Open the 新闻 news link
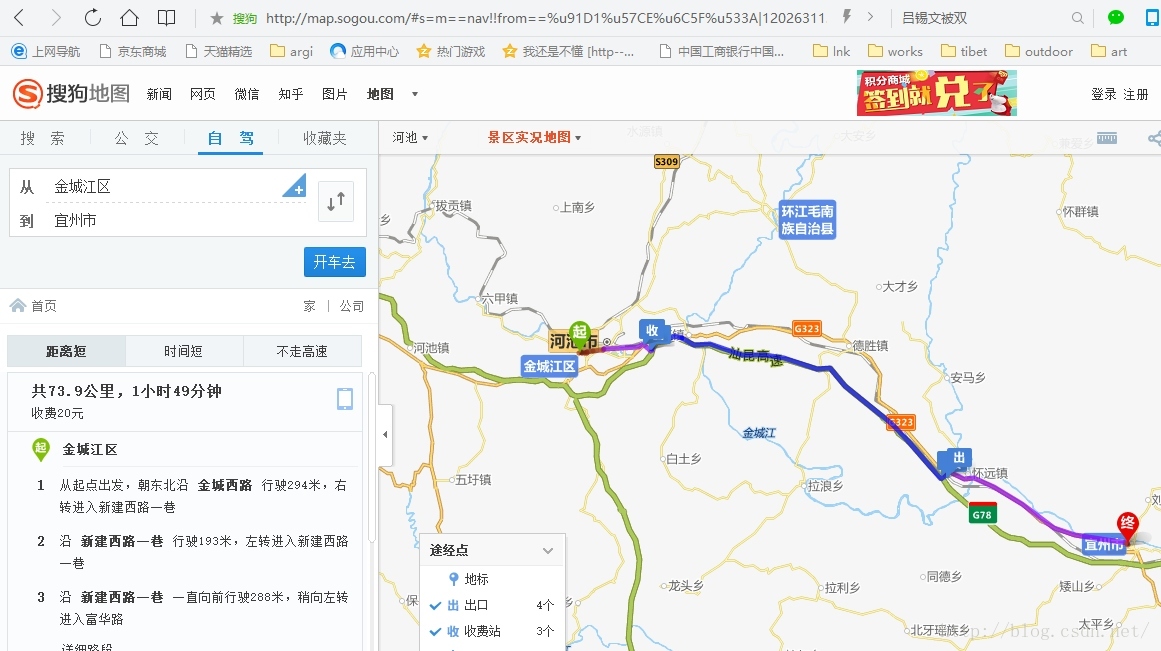 (159, 94)
